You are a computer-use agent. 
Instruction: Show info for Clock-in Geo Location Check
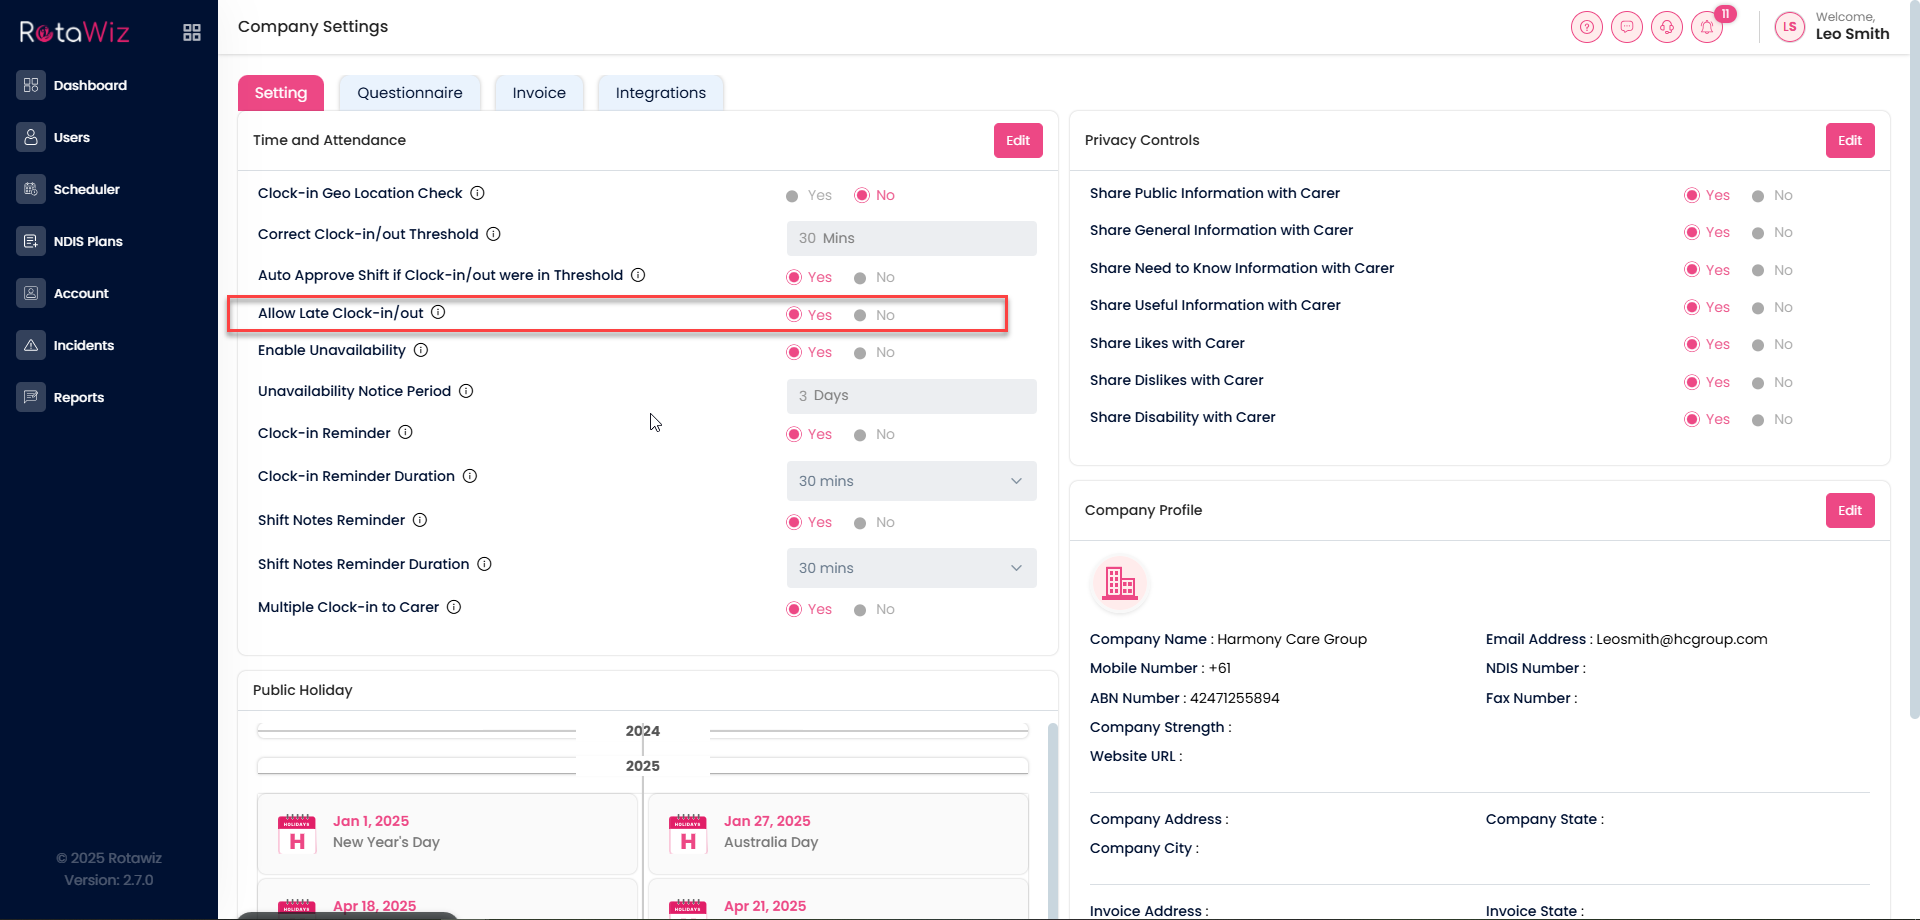[477, 193]
